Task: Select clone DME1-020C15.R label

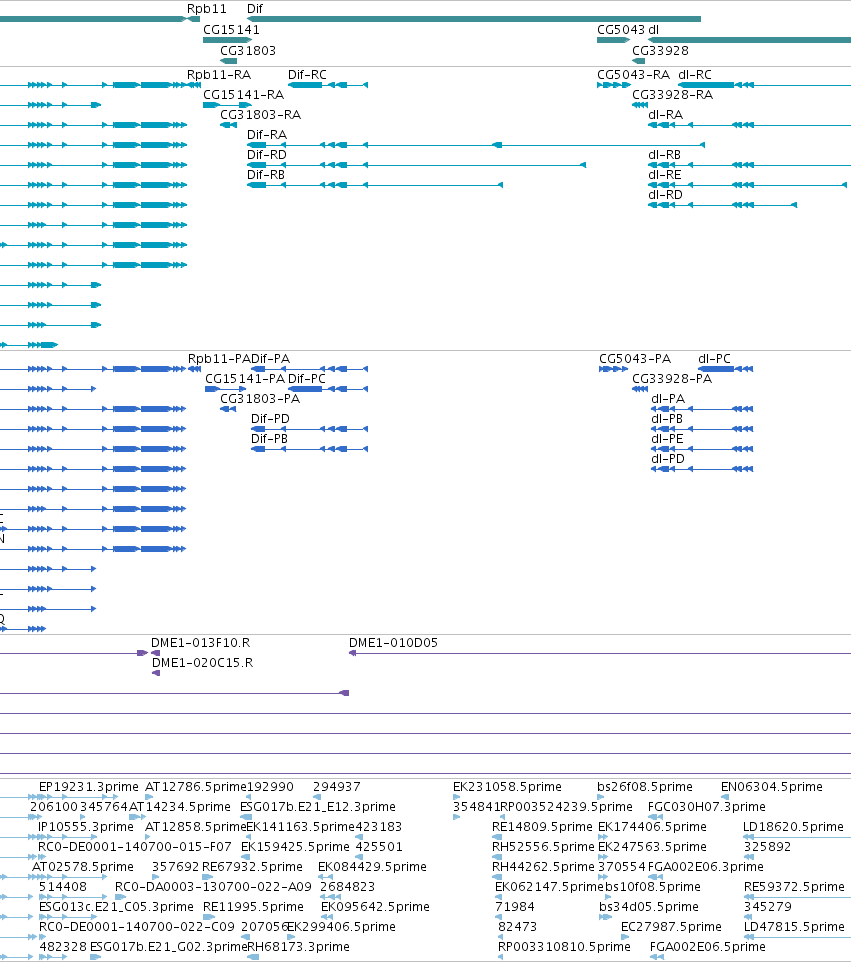Action: point(202,663)
